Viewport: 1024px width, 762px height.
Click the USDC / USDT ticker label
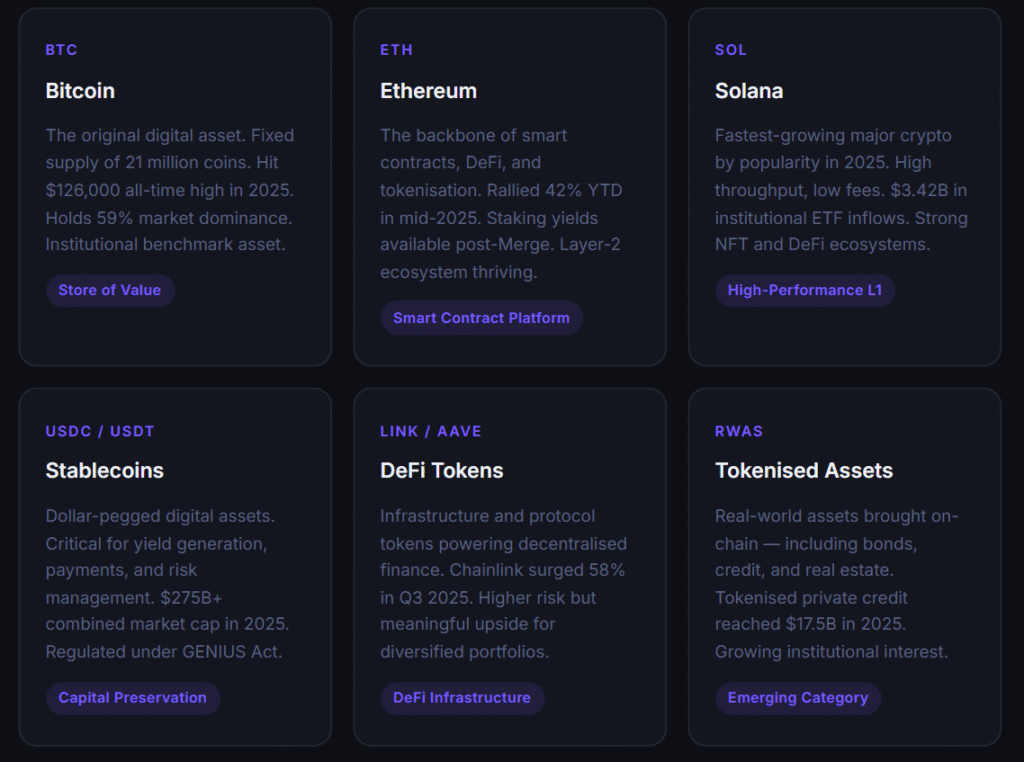coord(99,431)
